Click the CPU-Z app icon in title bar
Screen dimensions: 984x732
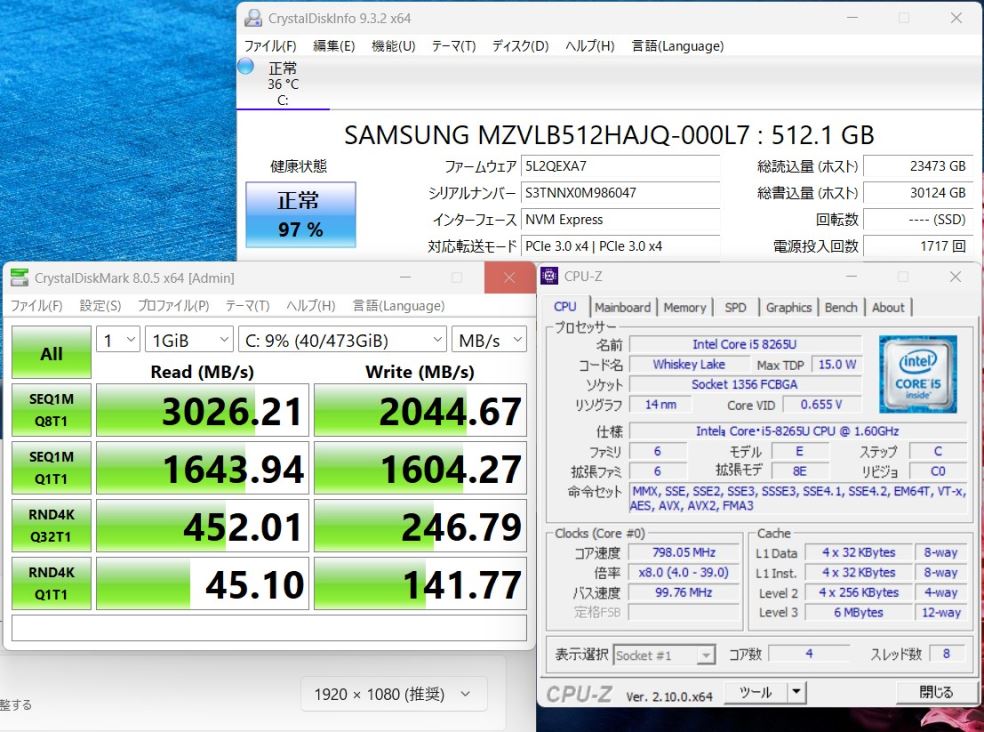click(549, 276)
